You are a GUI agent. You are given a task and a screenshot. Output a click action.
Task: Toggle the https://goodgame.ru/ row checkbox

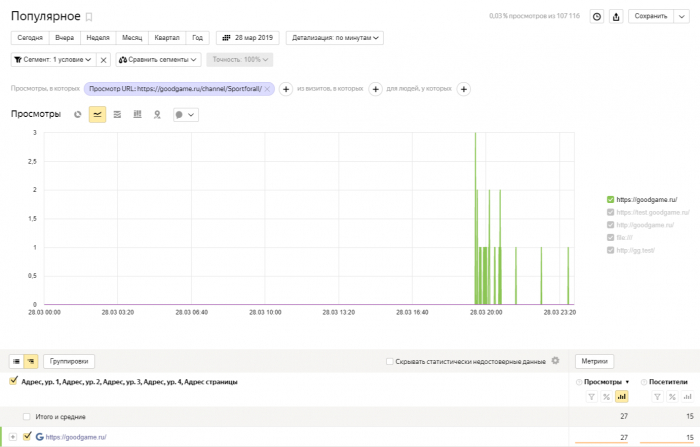coord(27,436)
